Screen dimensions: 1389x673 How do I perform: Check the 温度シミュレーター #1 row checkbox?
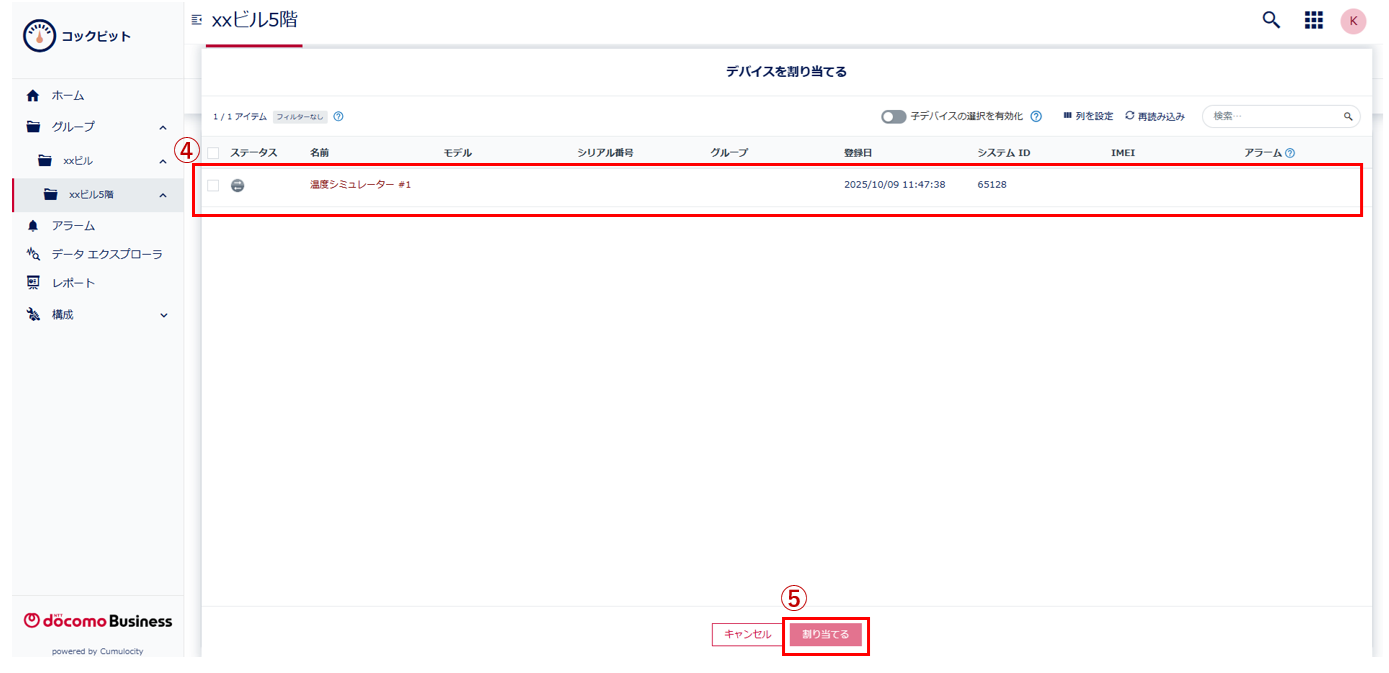tap(213, 185)
